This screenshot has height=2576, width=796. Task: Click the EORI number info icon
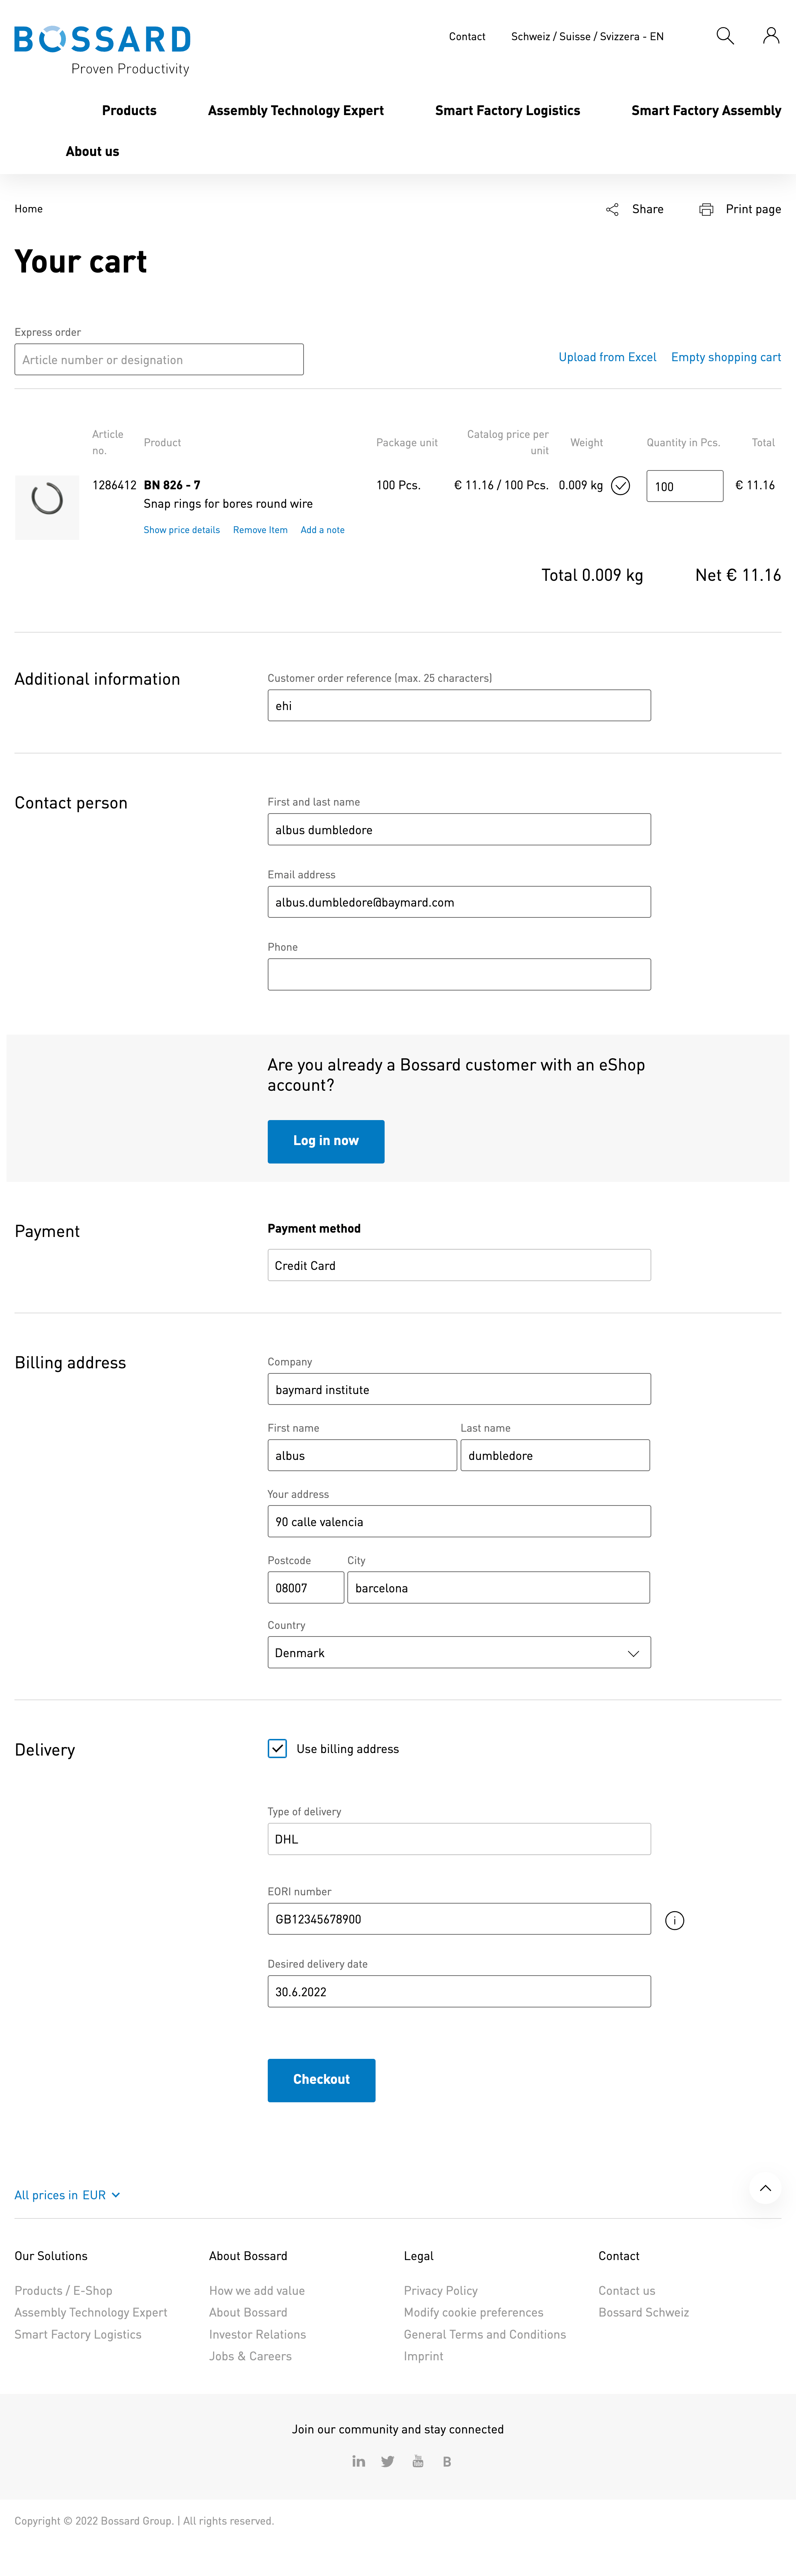(x=675, y=1920)
